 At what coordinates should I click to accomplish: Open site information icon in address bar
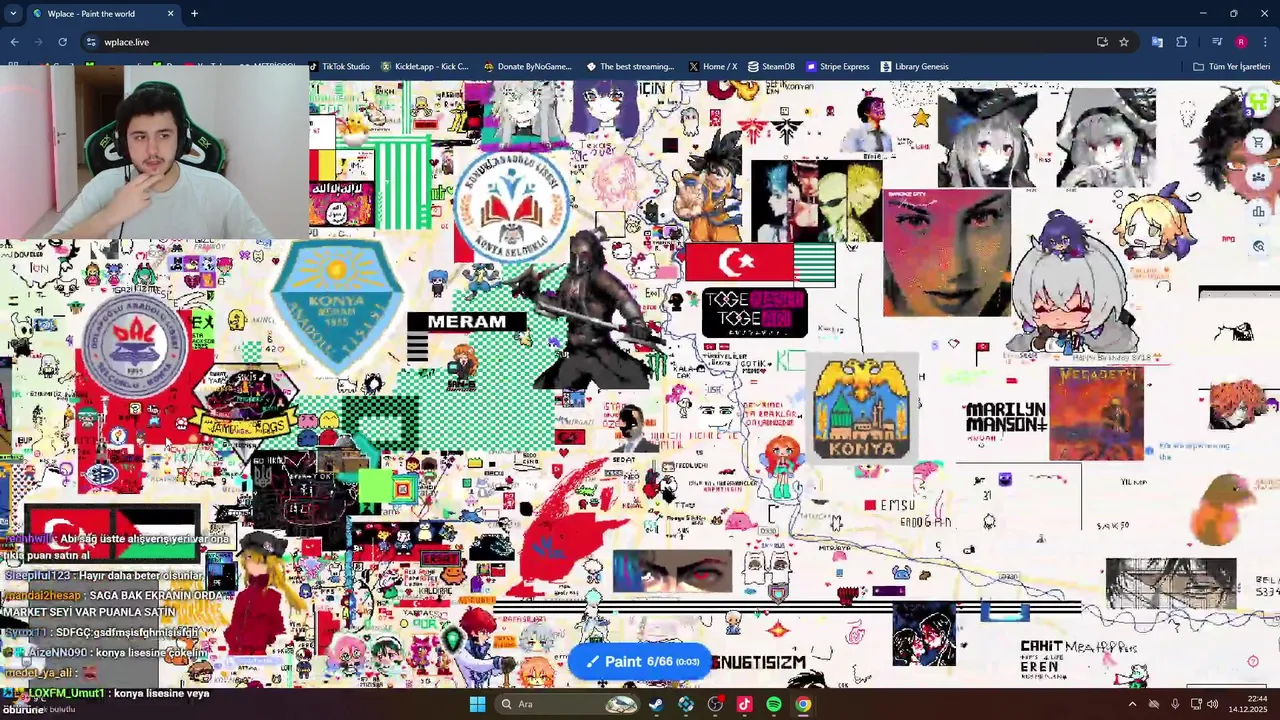(x=91, y=42)
